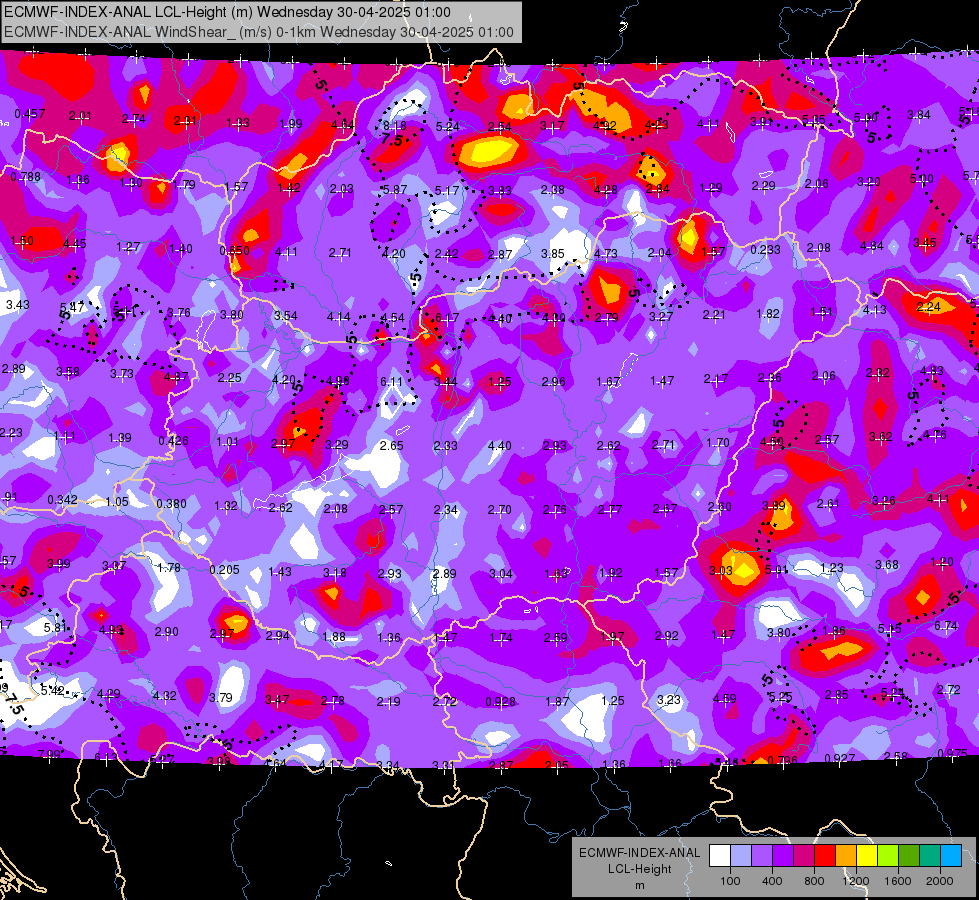
Task: Click the grid value 0.928
Action: click(501, 702)
